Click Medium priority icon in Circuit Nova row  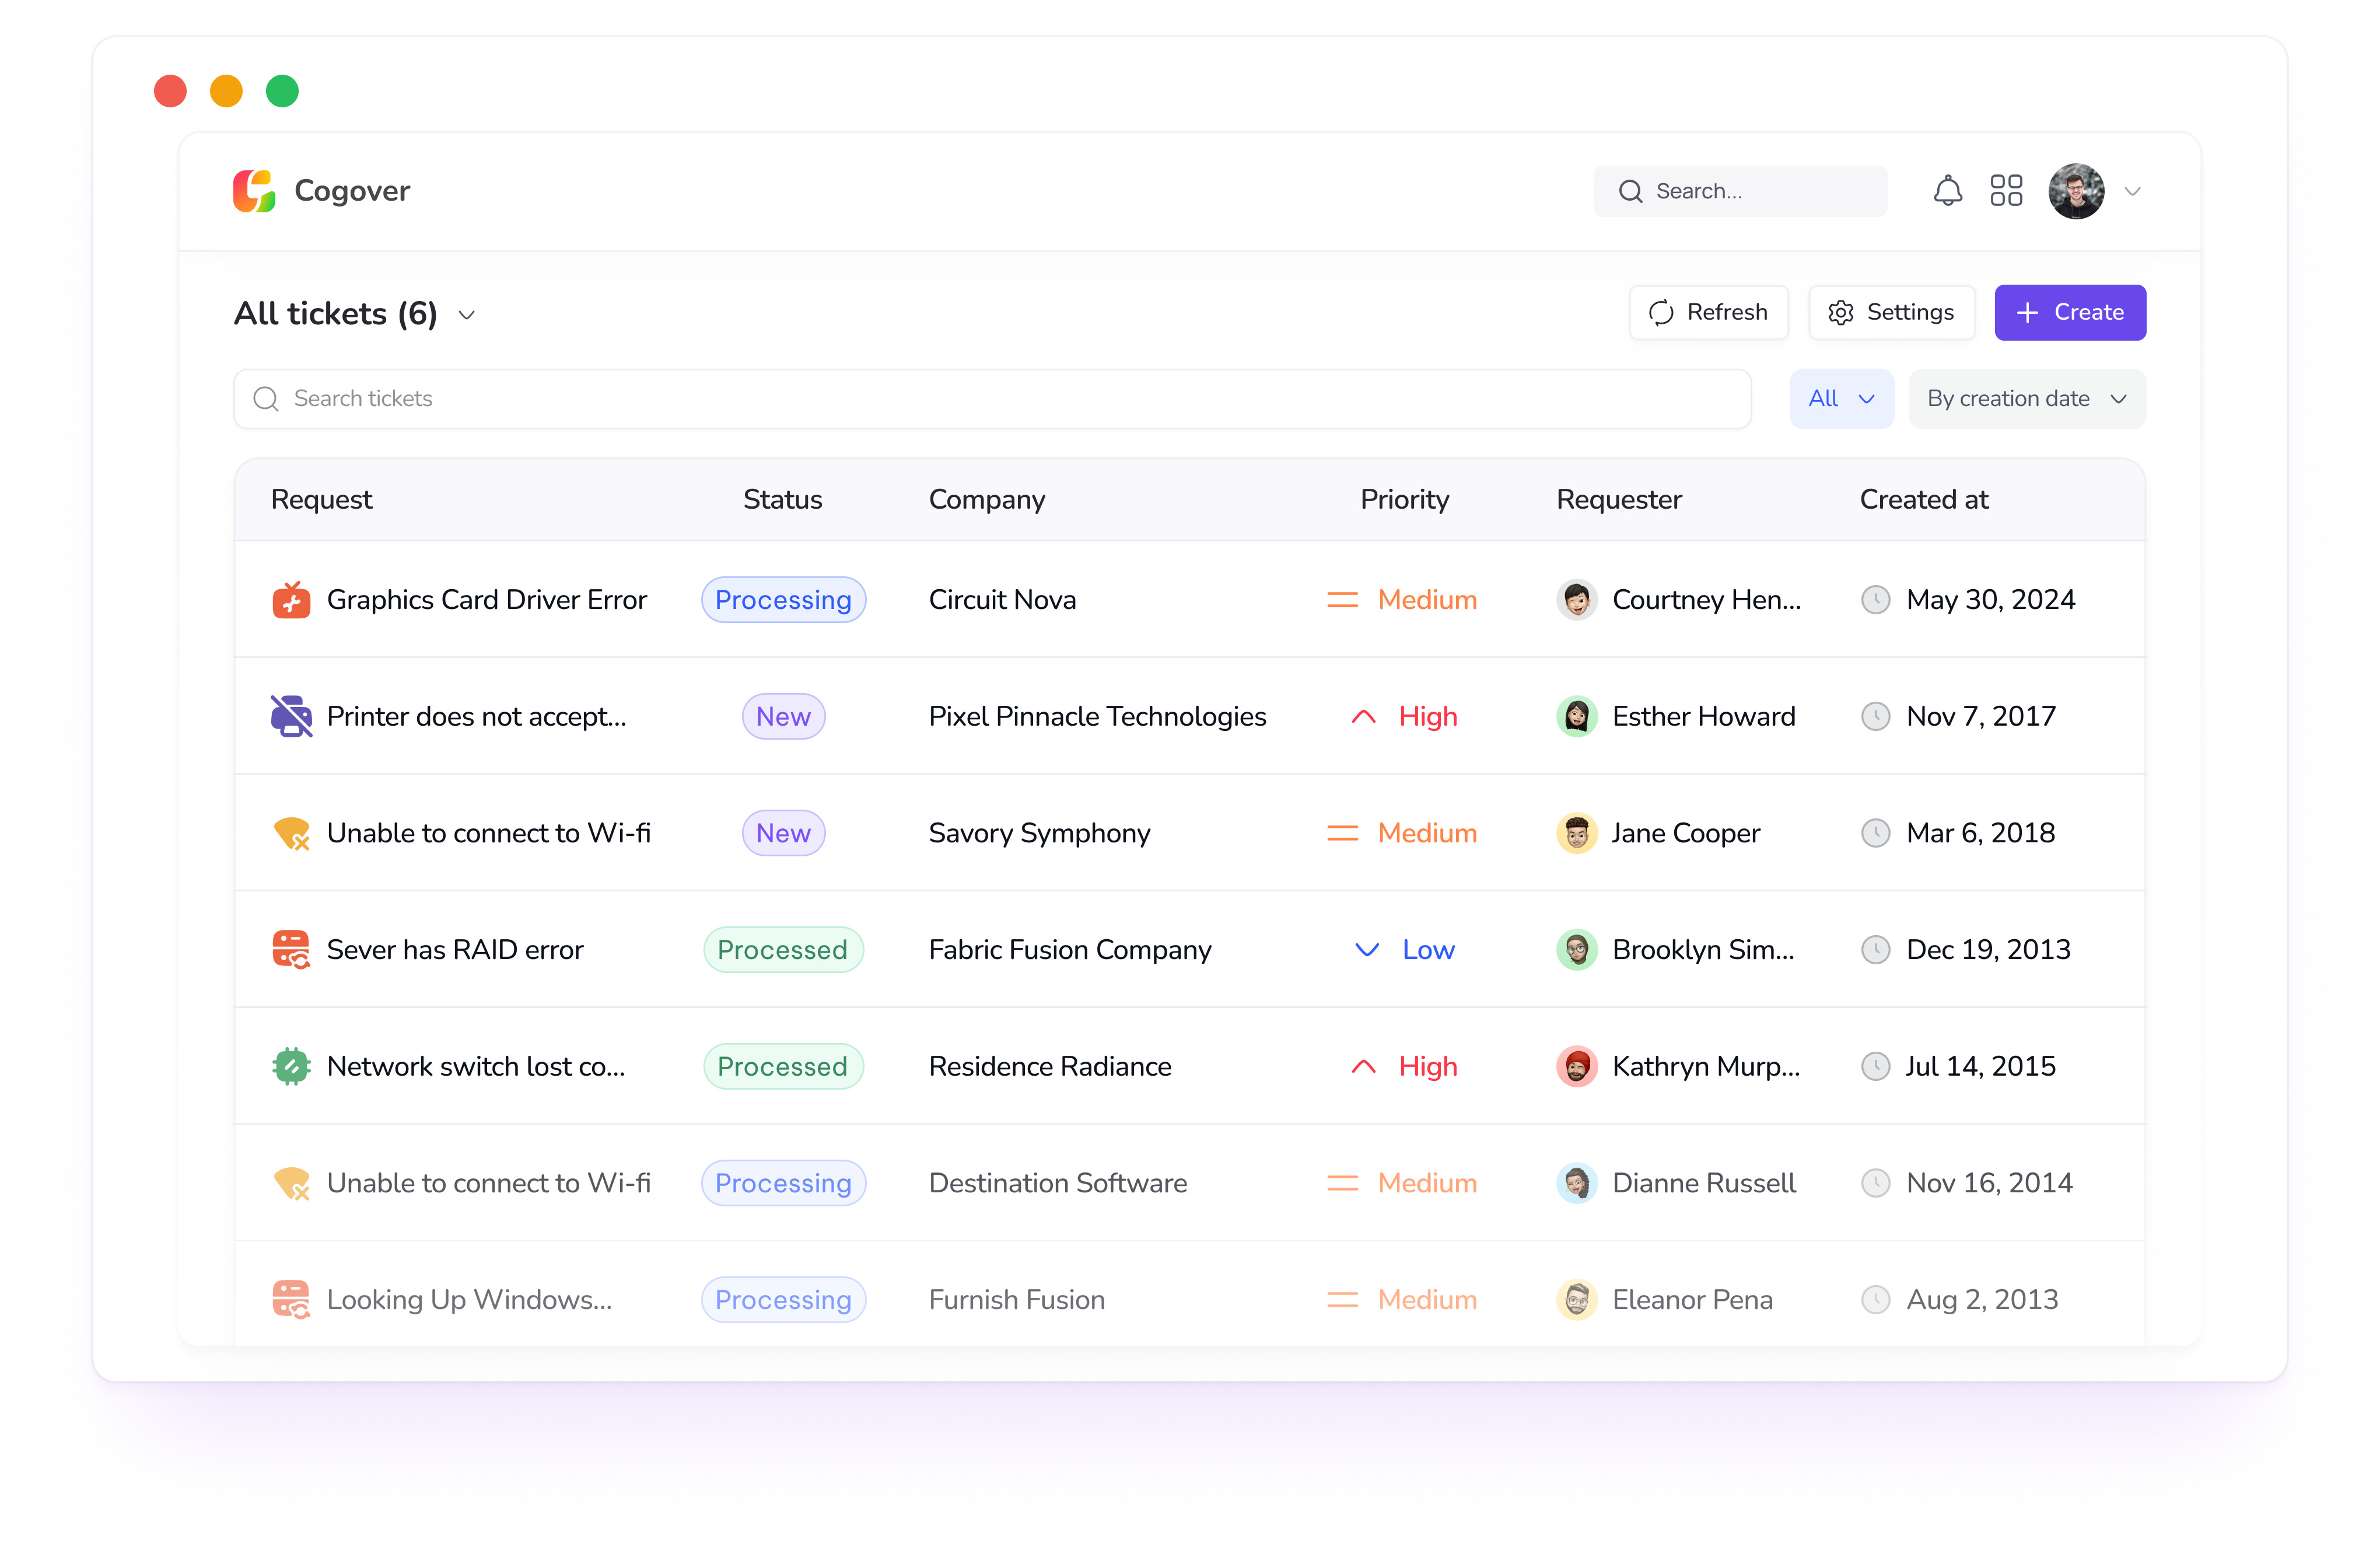[1342, 600]
